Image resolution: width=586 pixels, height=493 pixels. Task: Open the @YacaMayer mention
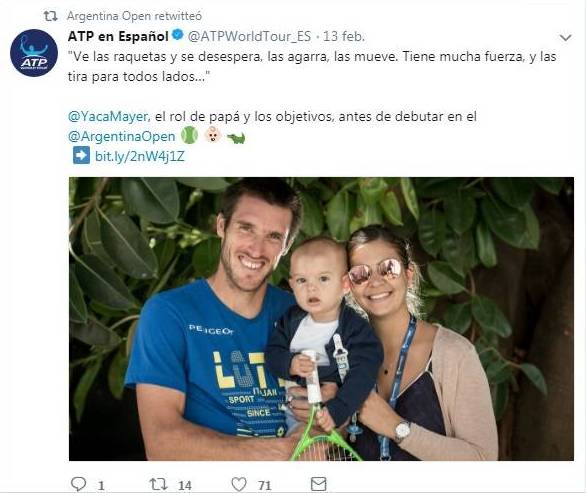(x=108, y=117)
